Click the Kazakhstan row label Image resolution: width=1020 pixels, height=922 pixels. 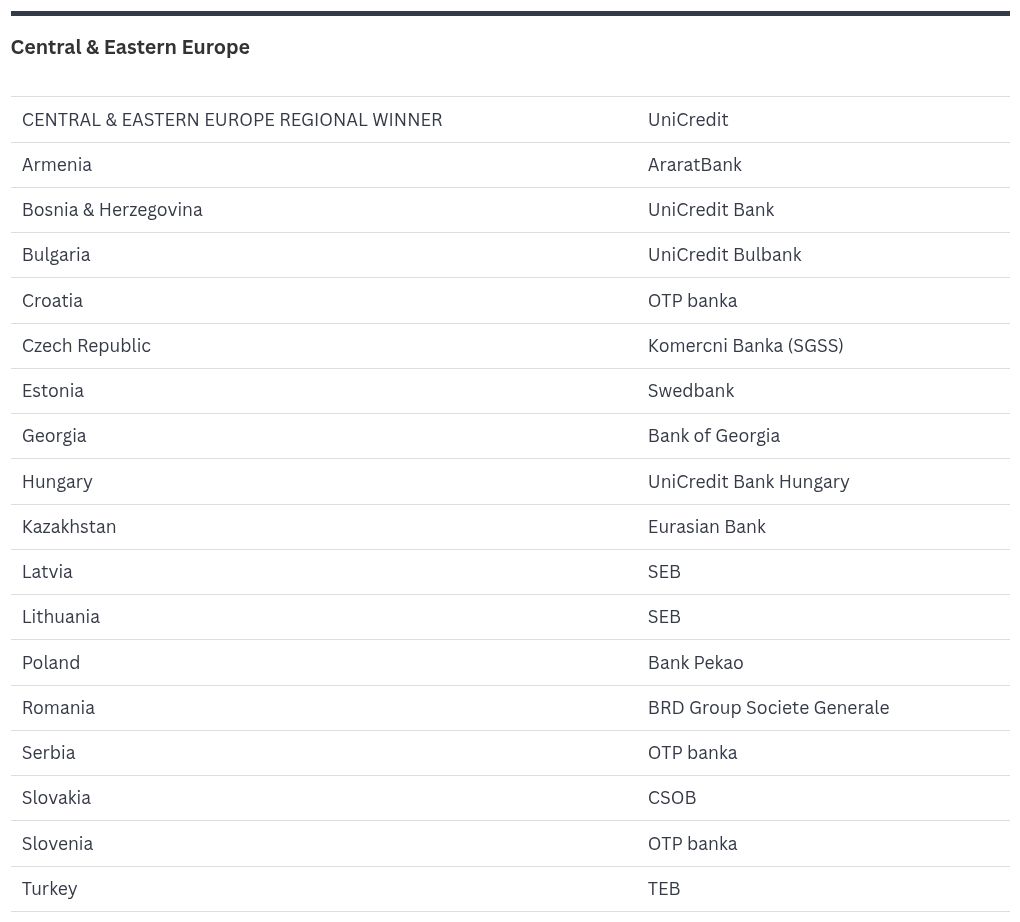click(x=69, y=526)
